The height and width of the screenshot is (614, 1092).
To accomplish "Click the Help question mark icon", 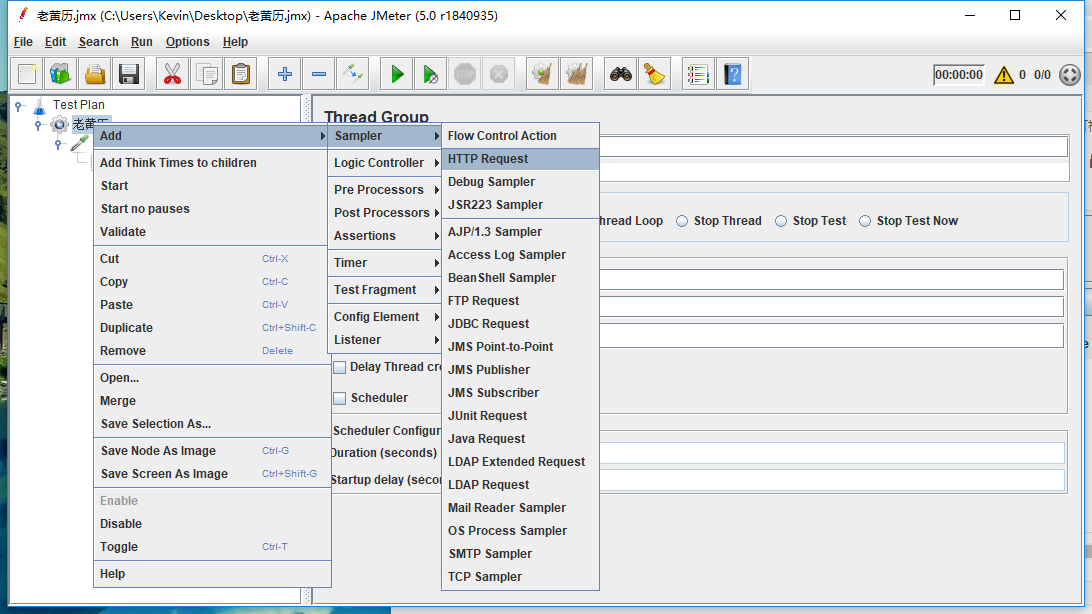I will [x=733, y=74].
